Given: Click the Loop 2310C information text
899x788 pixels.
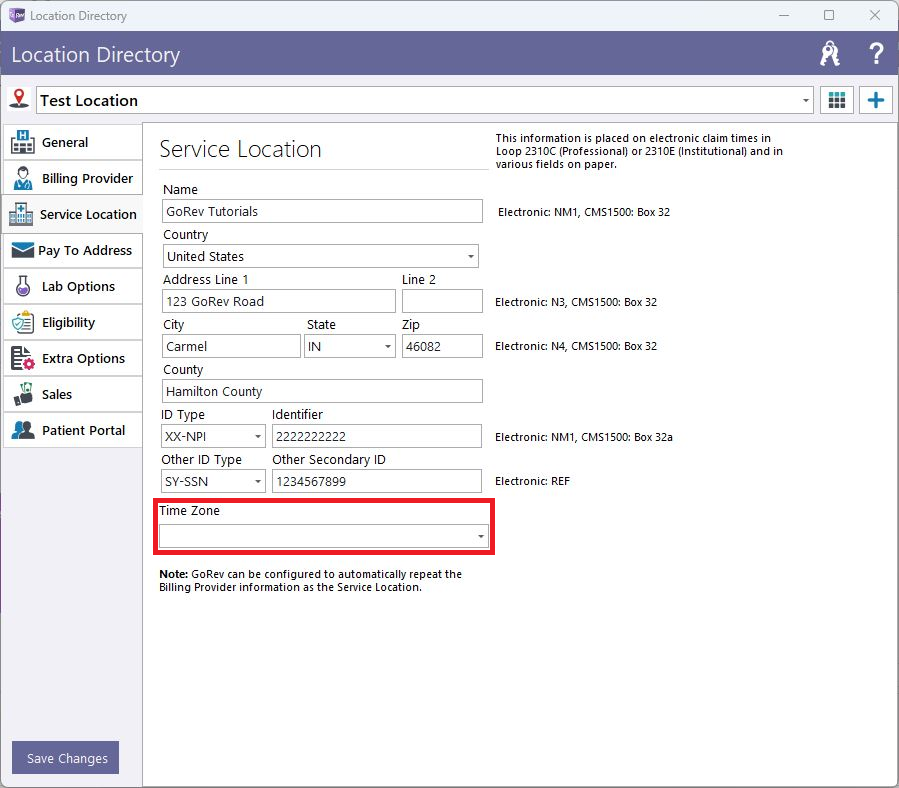Looking at the screenshot, I should click(x=639, y=151).
